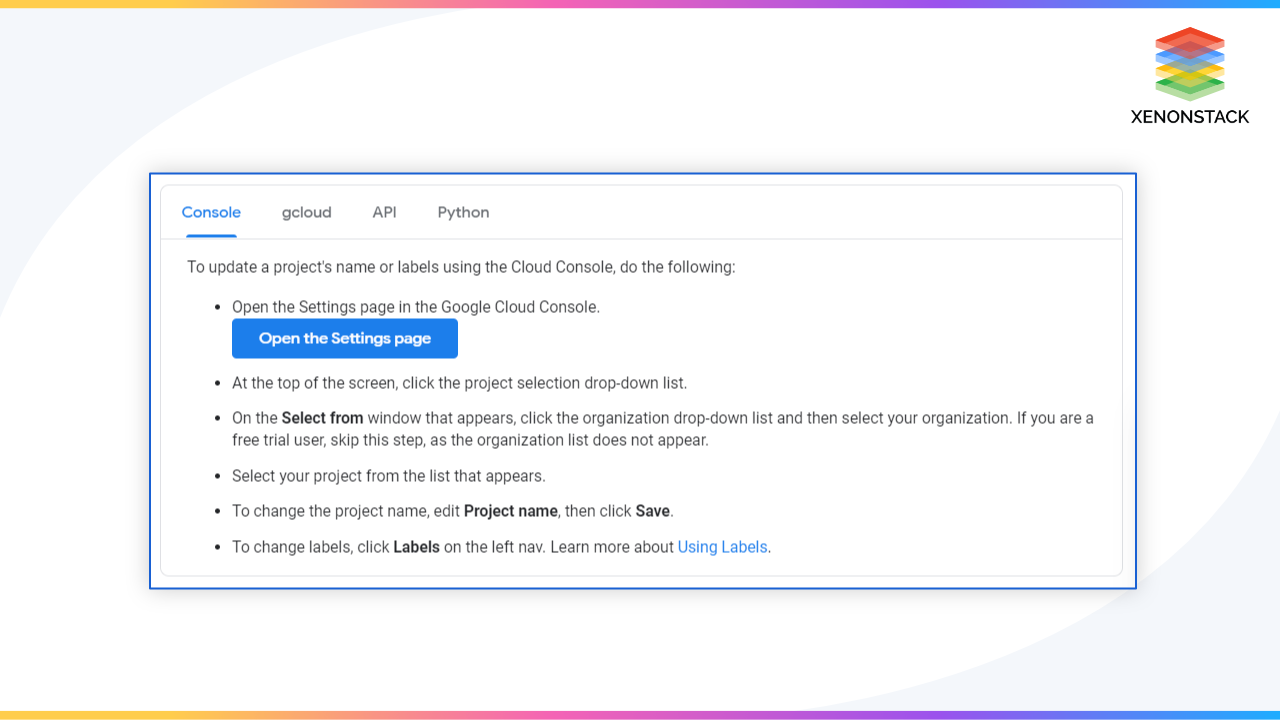Switch to the gcloud tab
Viewport: 1280px width, 720px height.
click(x=306, y=212)
